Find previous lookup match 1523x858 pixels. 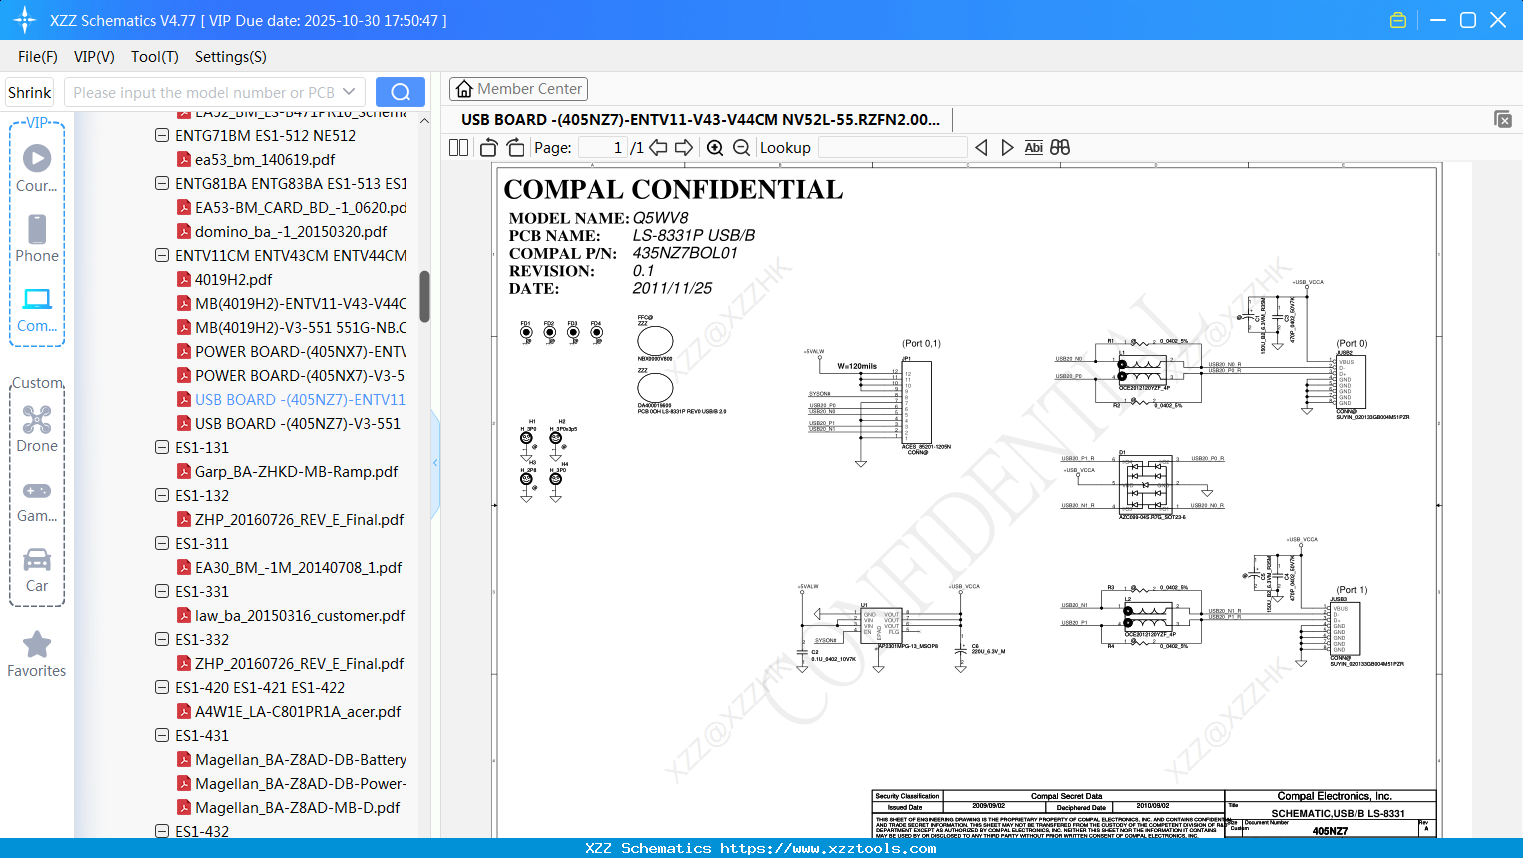click(x=981, y=148)
